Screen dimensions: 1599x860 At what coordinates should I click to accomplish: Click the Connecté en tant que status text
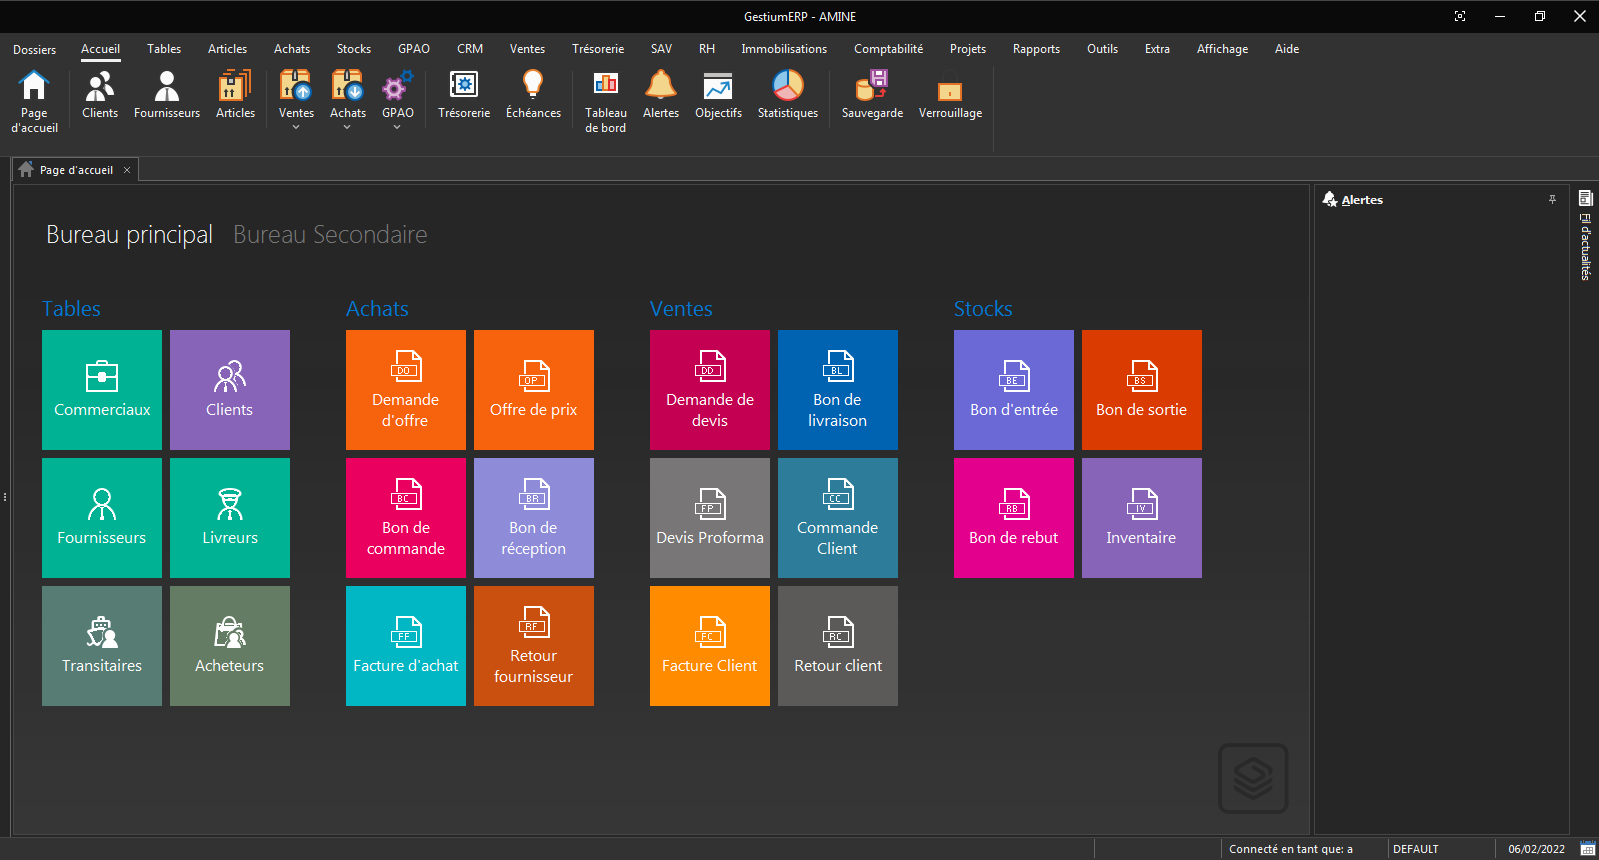click(1290, 849)
